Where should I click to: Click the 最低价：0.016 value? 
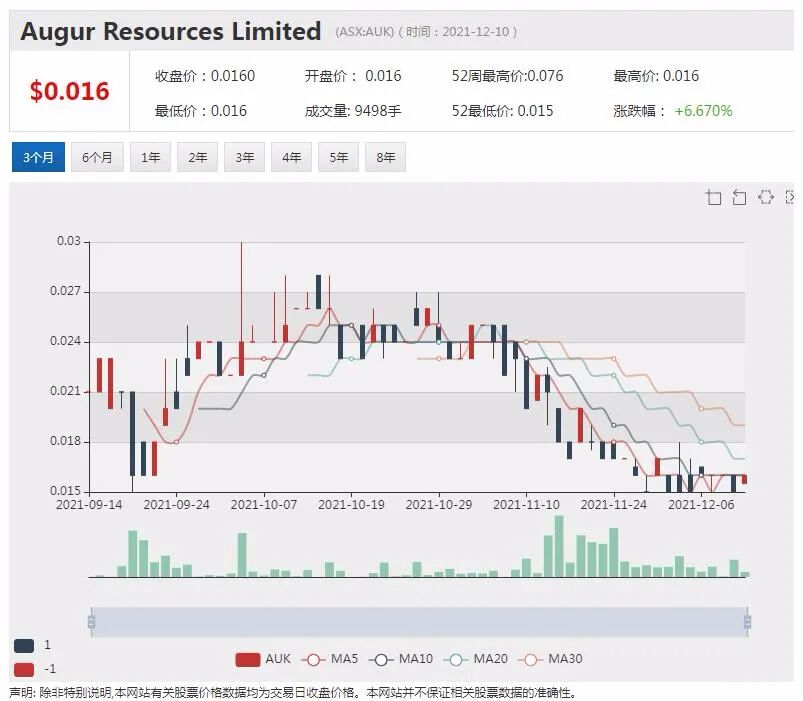tap(201, 111)
